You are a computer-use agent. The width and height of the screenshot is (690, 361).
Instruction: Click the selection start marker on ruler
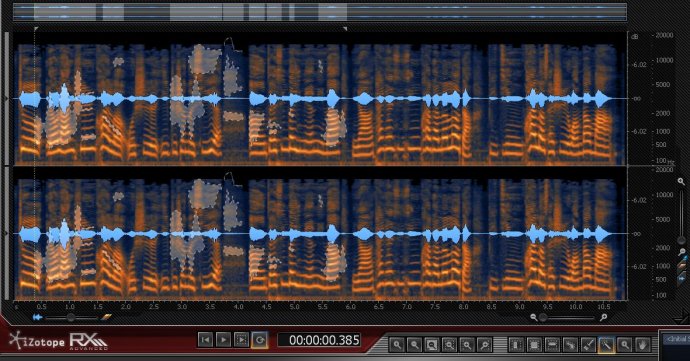[x=36, y=29]
